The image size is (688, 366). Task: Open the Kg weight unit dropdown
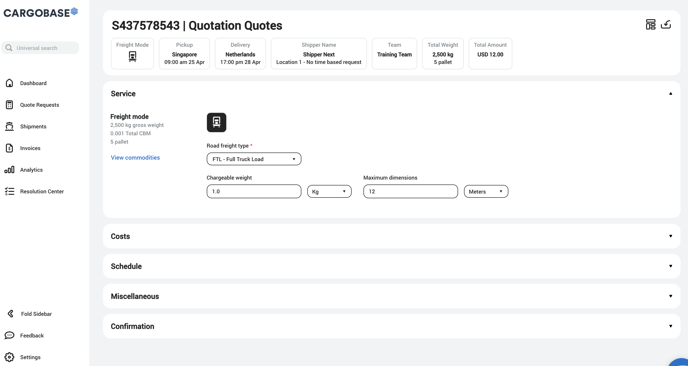[x=329, y=191]
